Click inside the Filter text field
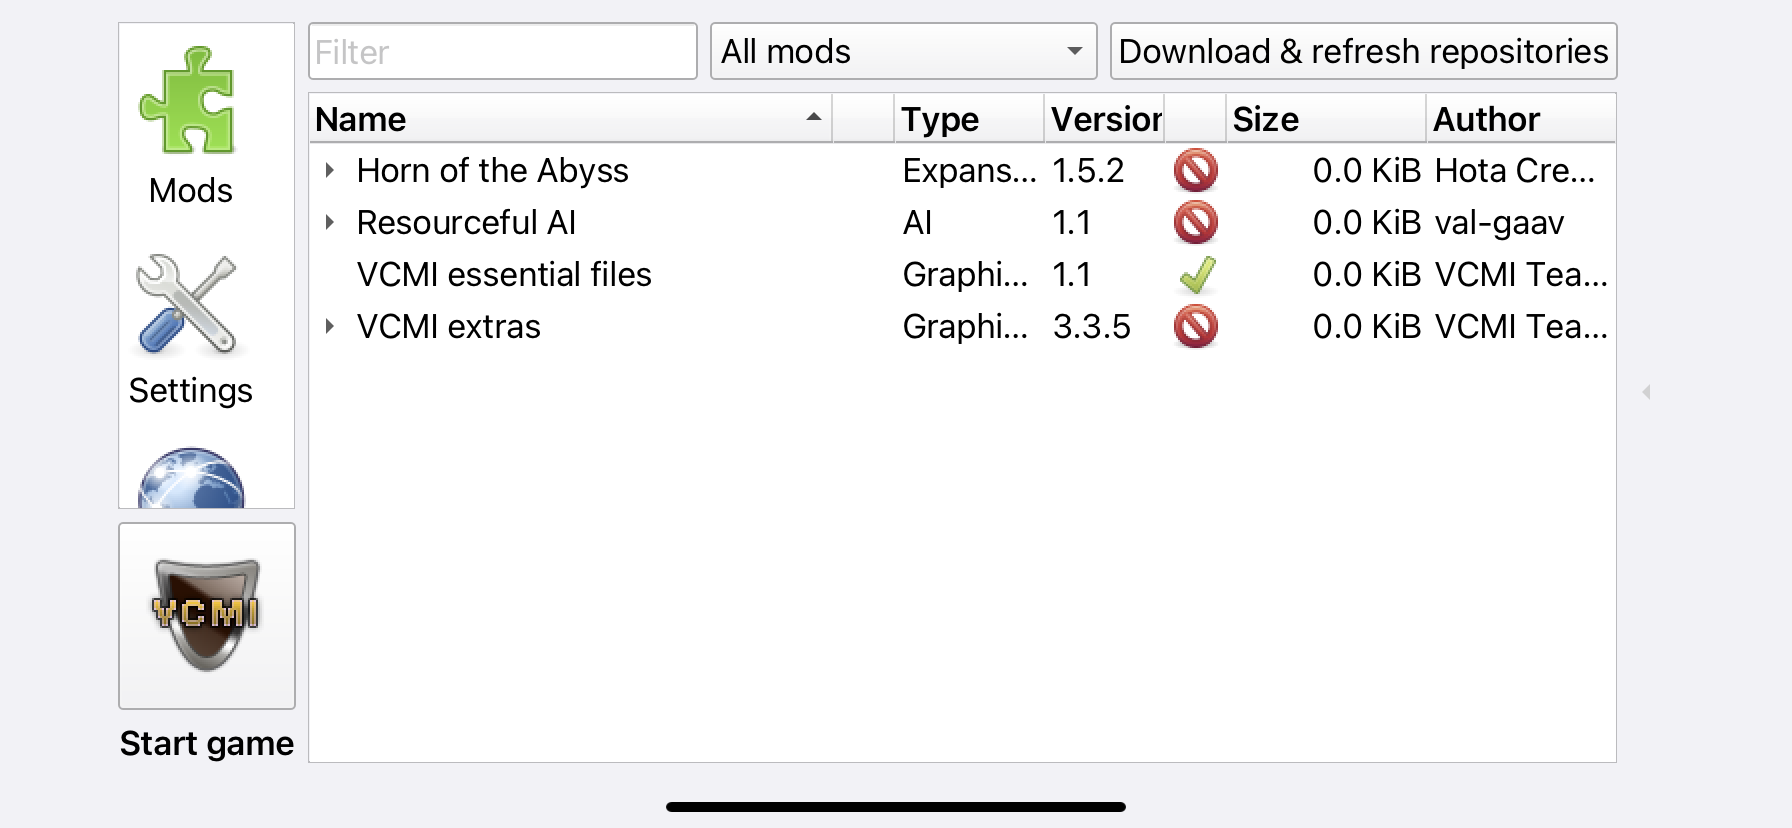Image resolution: width=1792 pixels, height=828 pixels. tap(502, 51)
